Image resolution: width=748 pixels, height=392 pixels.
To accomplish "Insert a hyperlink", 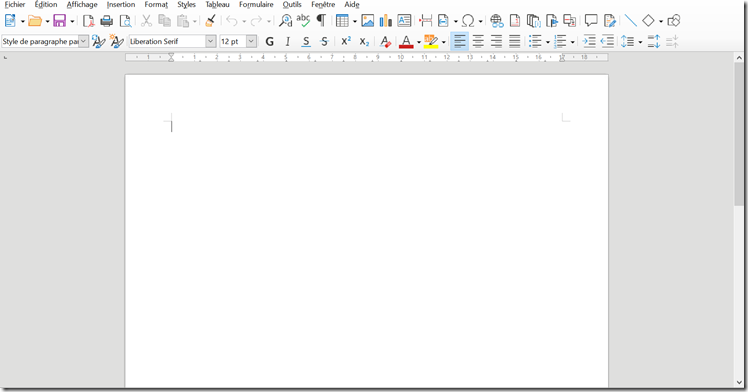I will click(497, 21).
